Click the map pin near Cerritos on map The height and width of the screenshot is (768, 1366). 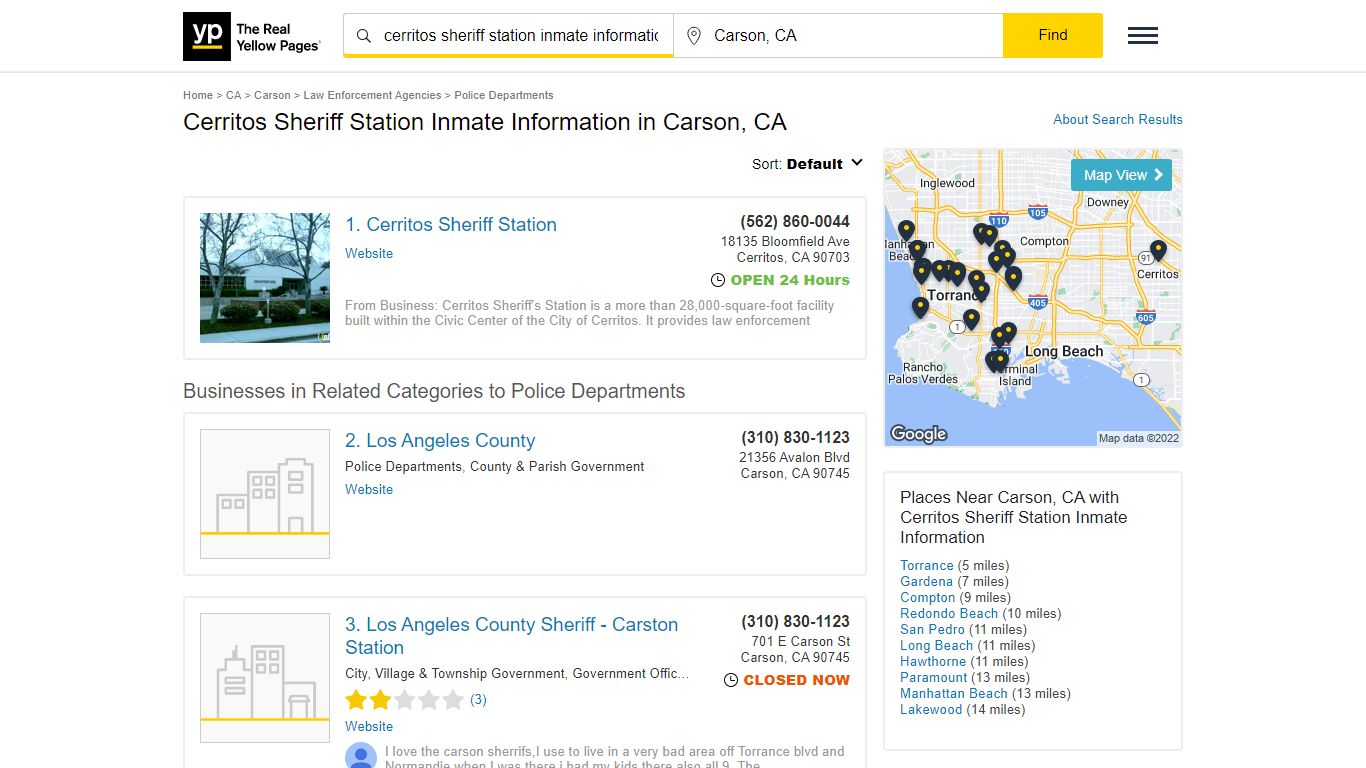tap(1158, 251)
